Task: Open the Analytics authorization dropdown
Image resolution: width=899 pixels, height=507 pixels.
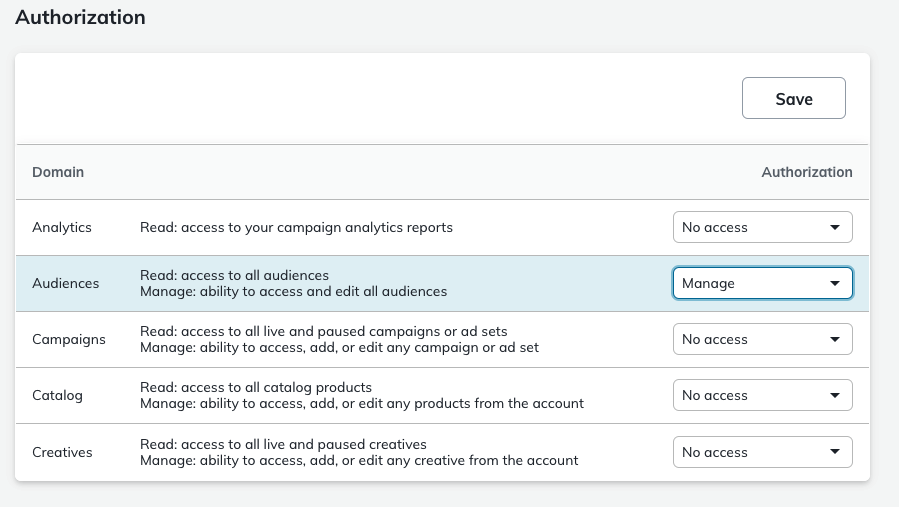Action: pos(762,227)
